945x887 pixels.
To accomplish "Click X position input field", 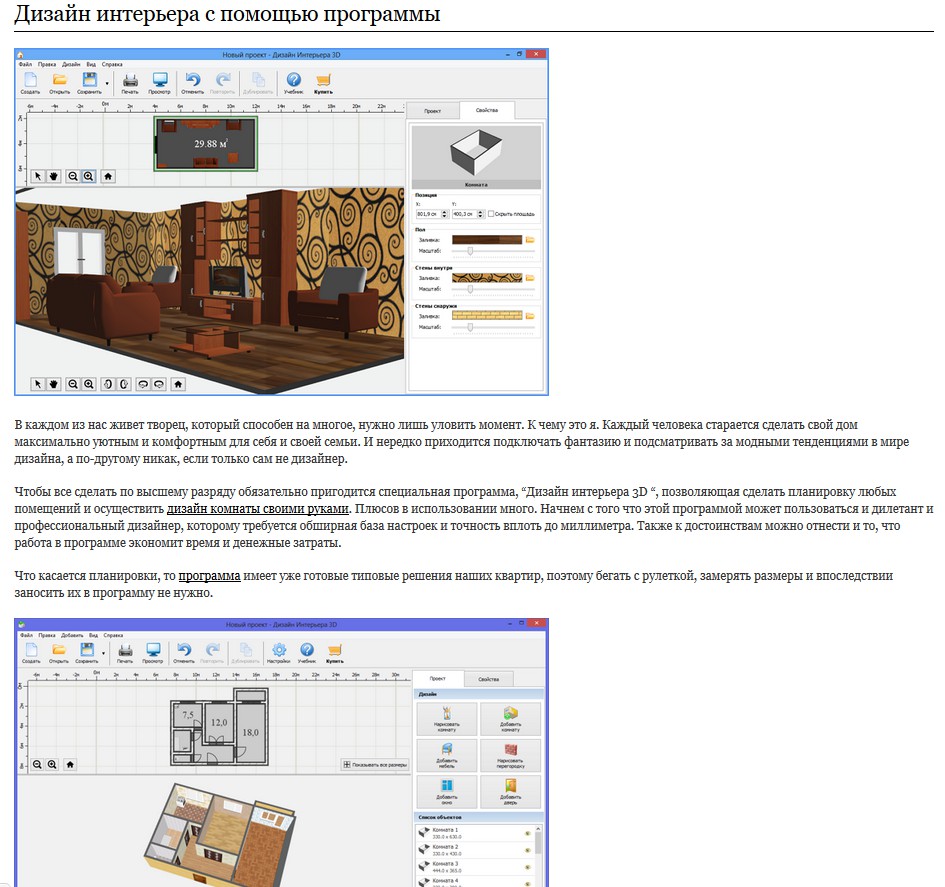I will (x=429, y=214).
